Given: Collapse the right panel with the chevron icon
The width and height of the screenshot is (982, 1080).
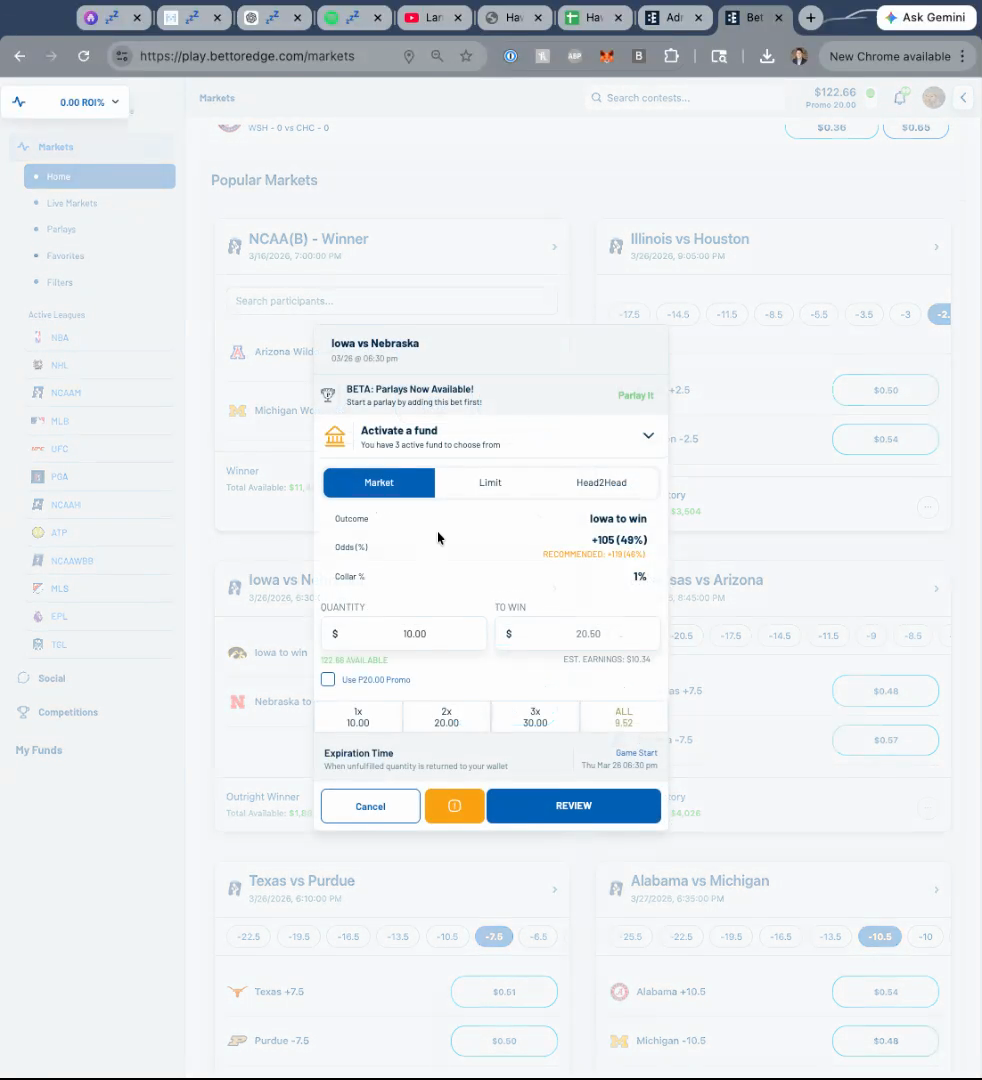Looking at the screenshot, I should [963, 97].
